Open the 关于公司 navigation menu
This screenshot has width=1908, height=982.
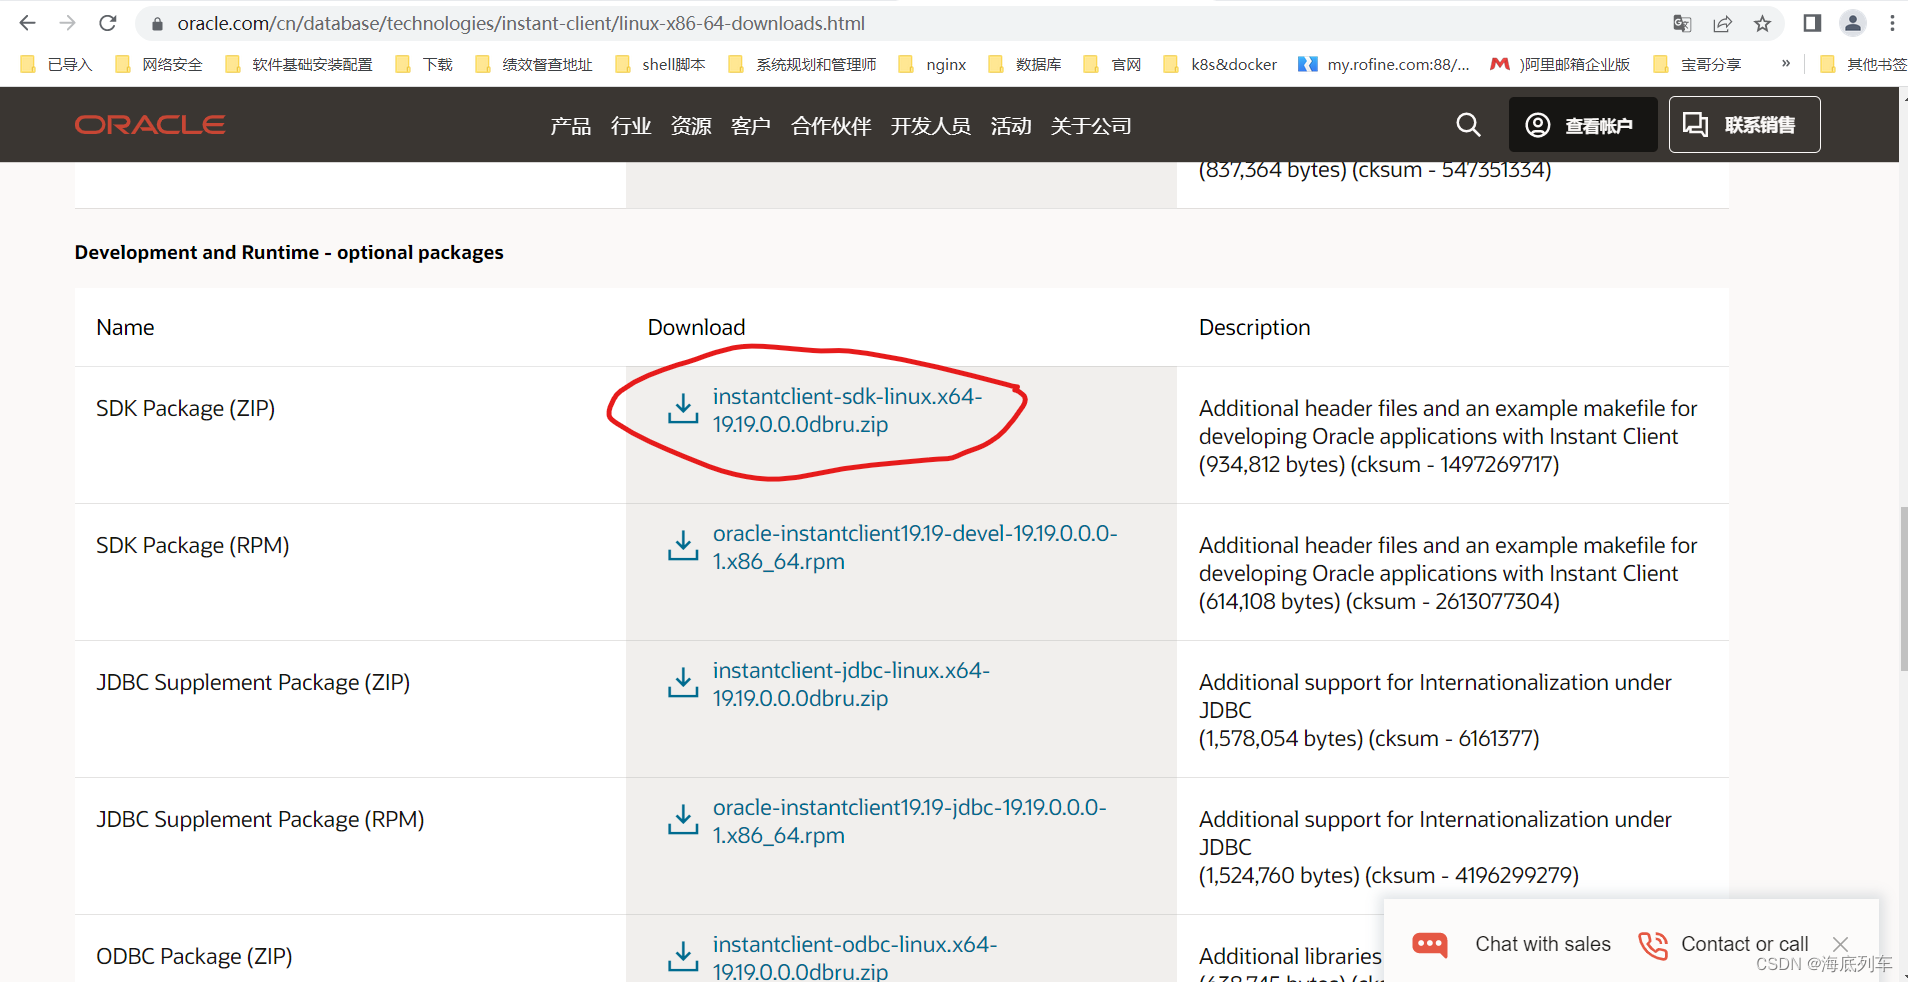point(1091,126)
